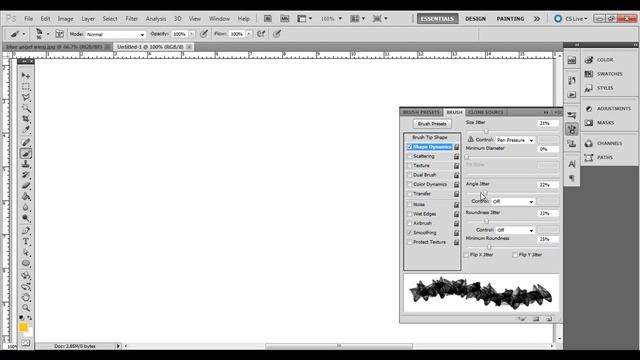Viewport: 640px width, 360px height.
Task: Select the Hand tool
Action: click(26, 297)
